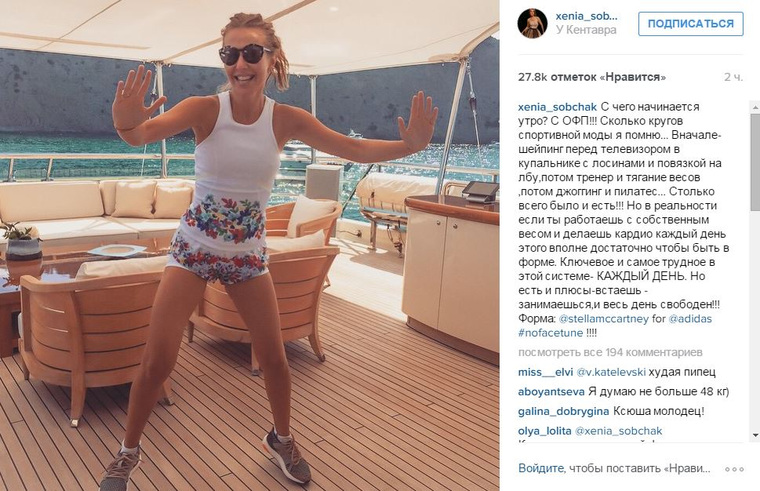Open commenter miss__elvi profile
This screenshot has height=491, width=760.
pyautogui.click(x=545, y=372)
